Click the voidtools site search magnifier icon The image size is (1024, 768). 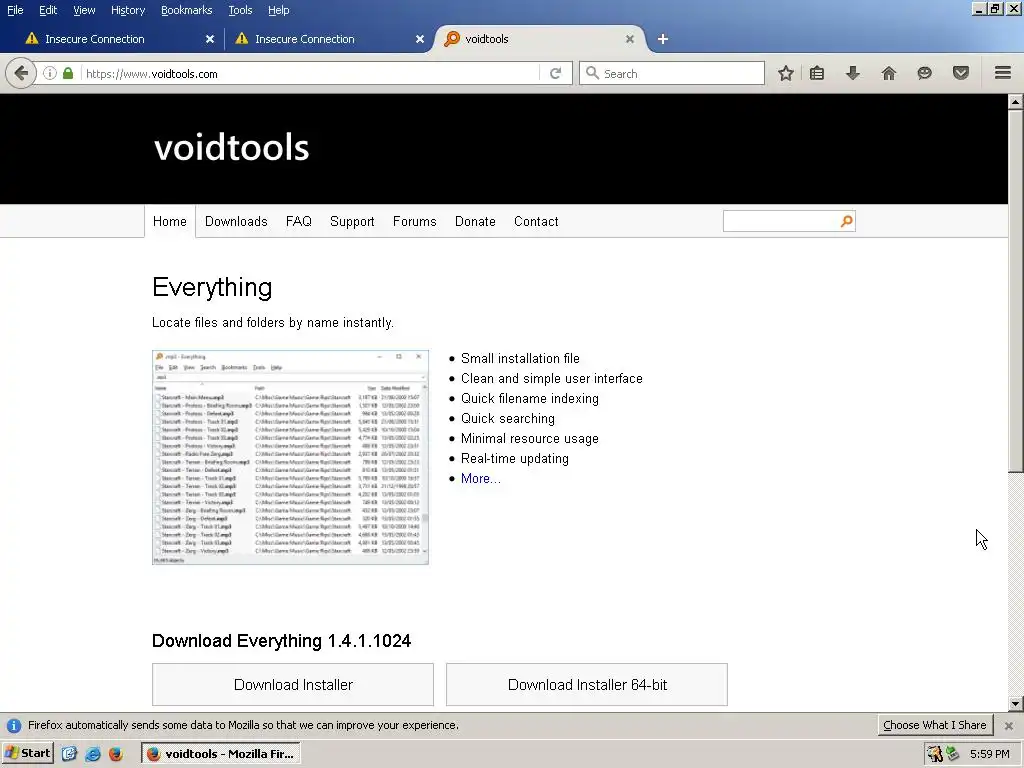tap(846, 221)
